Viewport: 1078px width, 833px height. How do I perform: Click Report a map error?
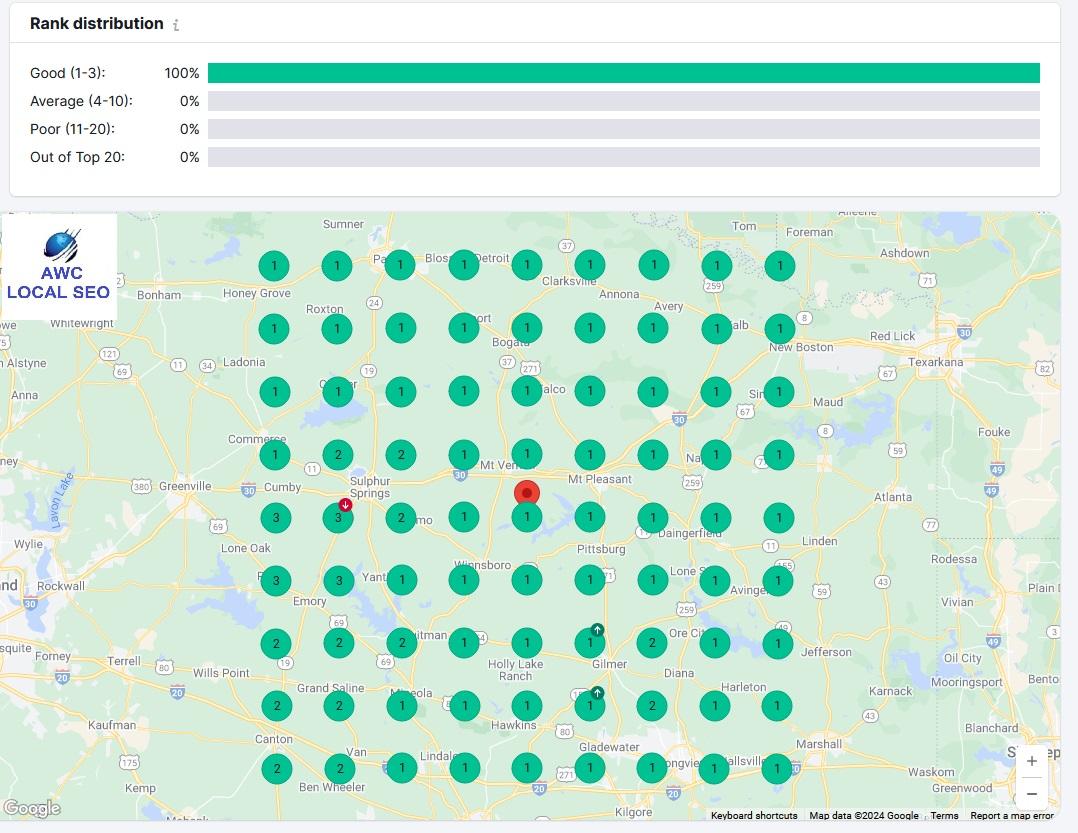click(1011, 816)
